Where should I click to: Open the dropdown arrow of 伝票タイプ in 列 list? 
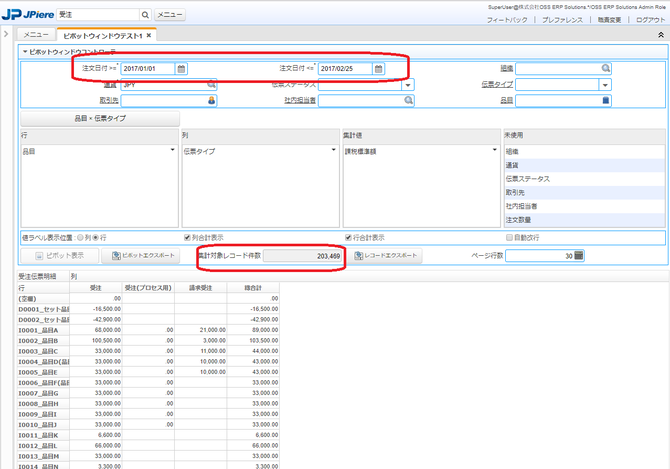(334, 149)
